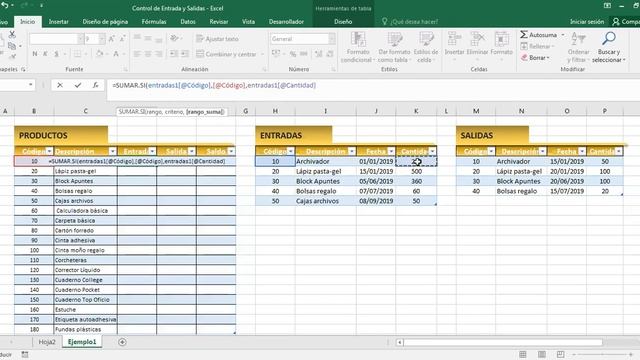Open Ordenar y filtrar tool
Viewport: 640px width, 360px height.
pos(578,47)
